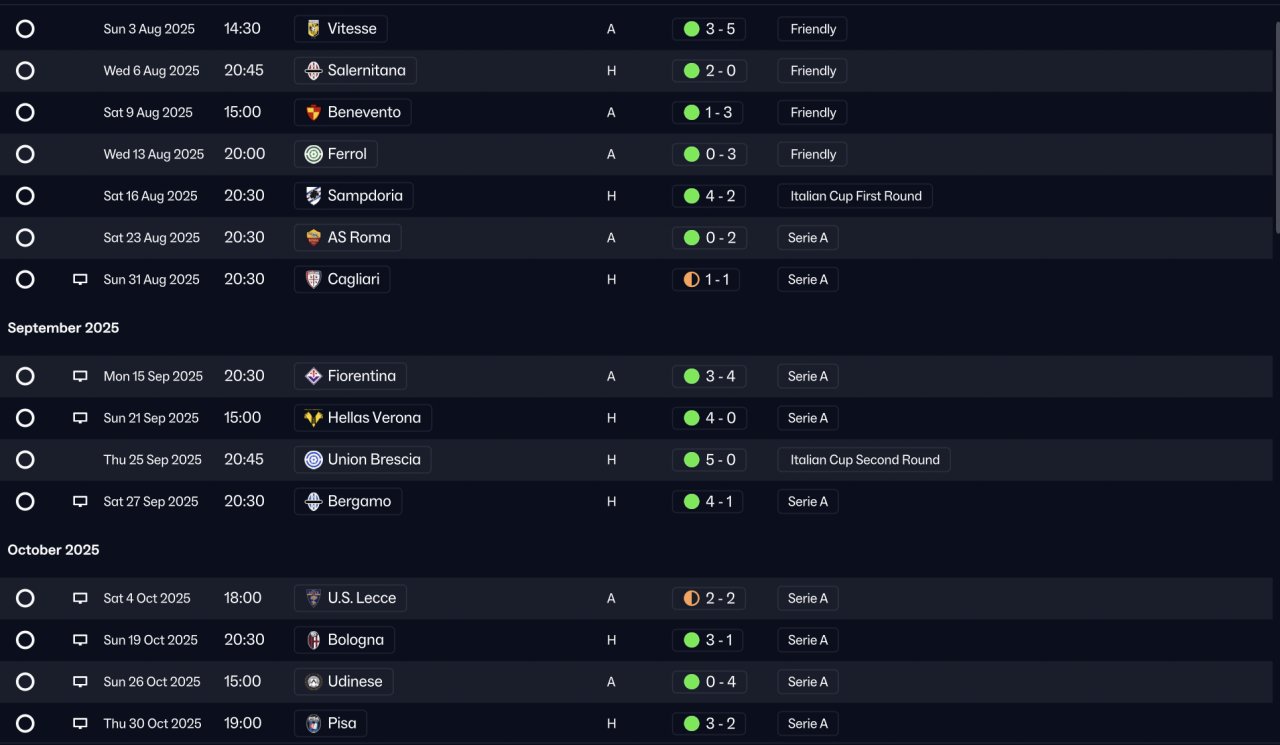This screenshot has width=1280, height=745.
Task: Select the radio circle for Salernitana fixture
Action: pos(25,71)
